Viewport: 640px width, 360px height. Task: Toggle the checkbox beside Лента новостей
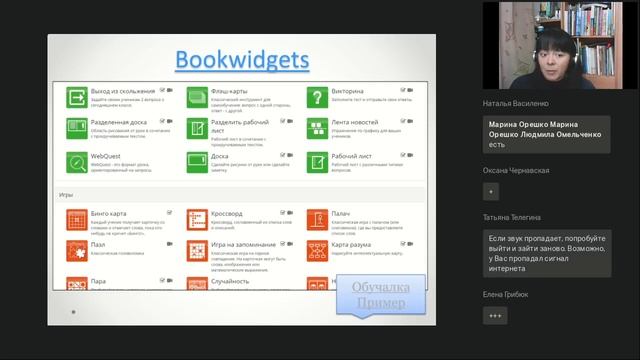pyautogui.click(x=403, y=121)
